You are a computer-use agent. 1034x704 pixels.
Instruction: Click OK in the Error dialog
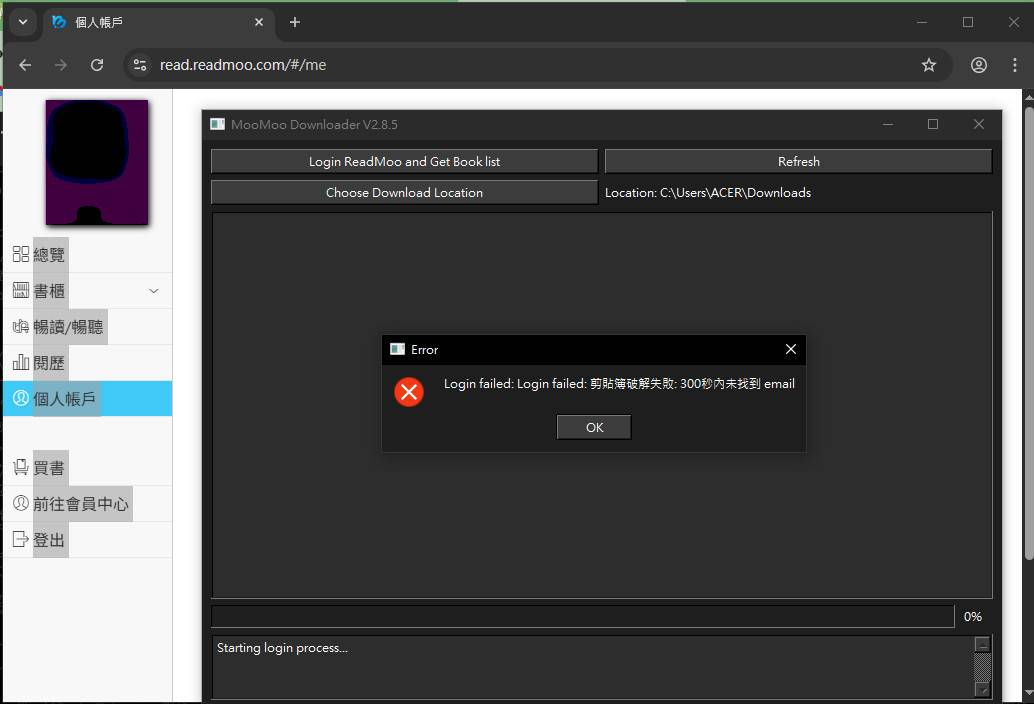594,427
